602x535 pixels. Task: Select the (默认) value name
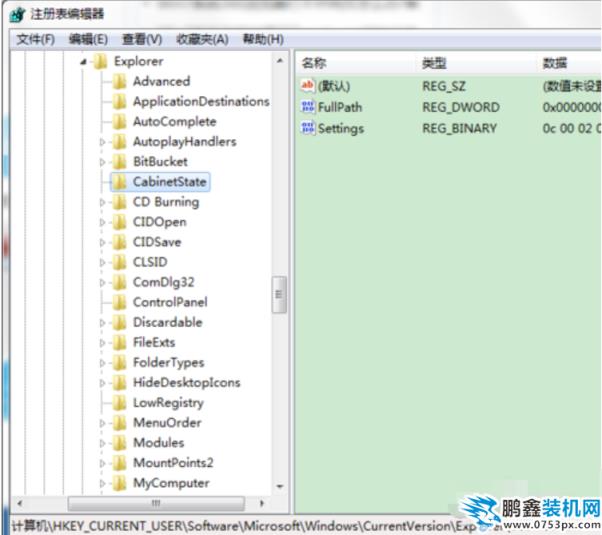(x=334, y=86)
